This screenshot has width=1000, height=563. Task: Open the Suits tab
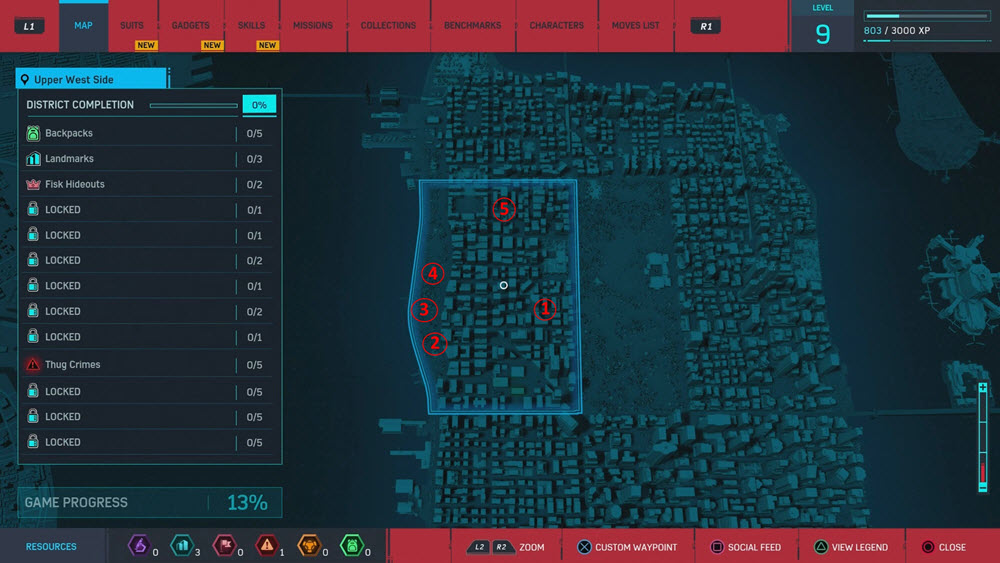tap(132, 26)
